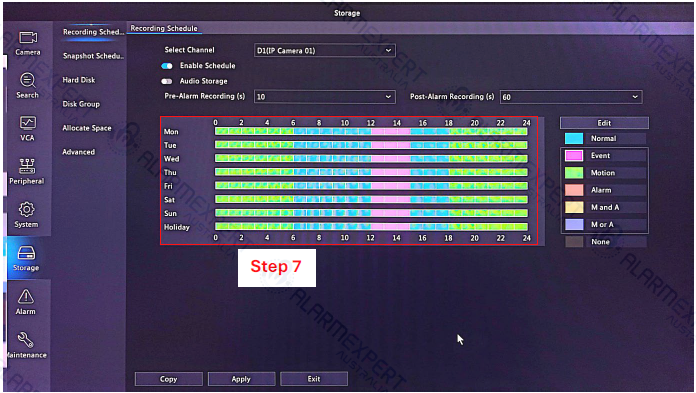The image size is (696, 393).
Task: Open the System gear icon
Action: 26,210
